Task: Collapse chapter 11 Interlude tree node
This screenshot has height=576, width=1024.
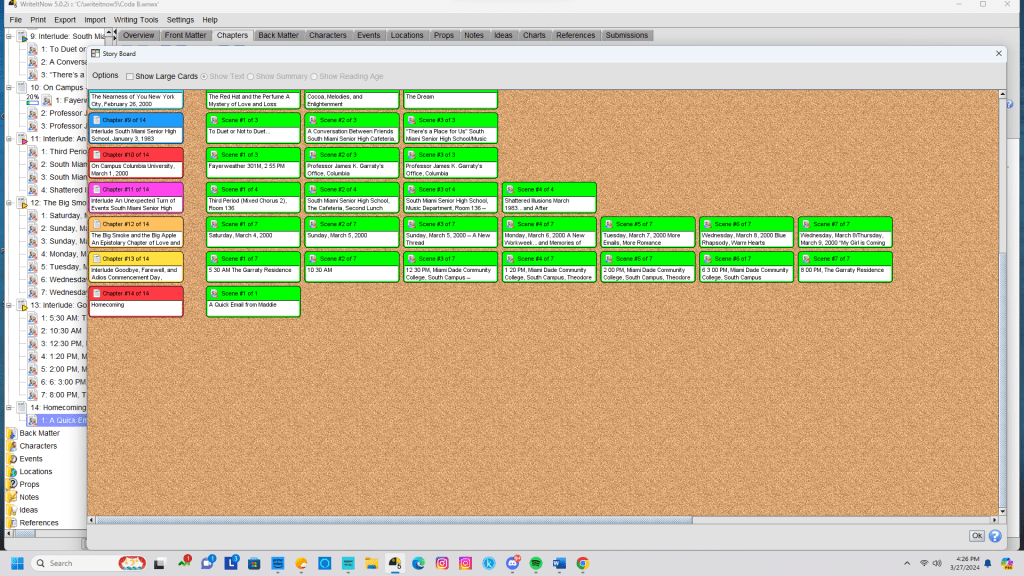Action: [x=9, y=139]
